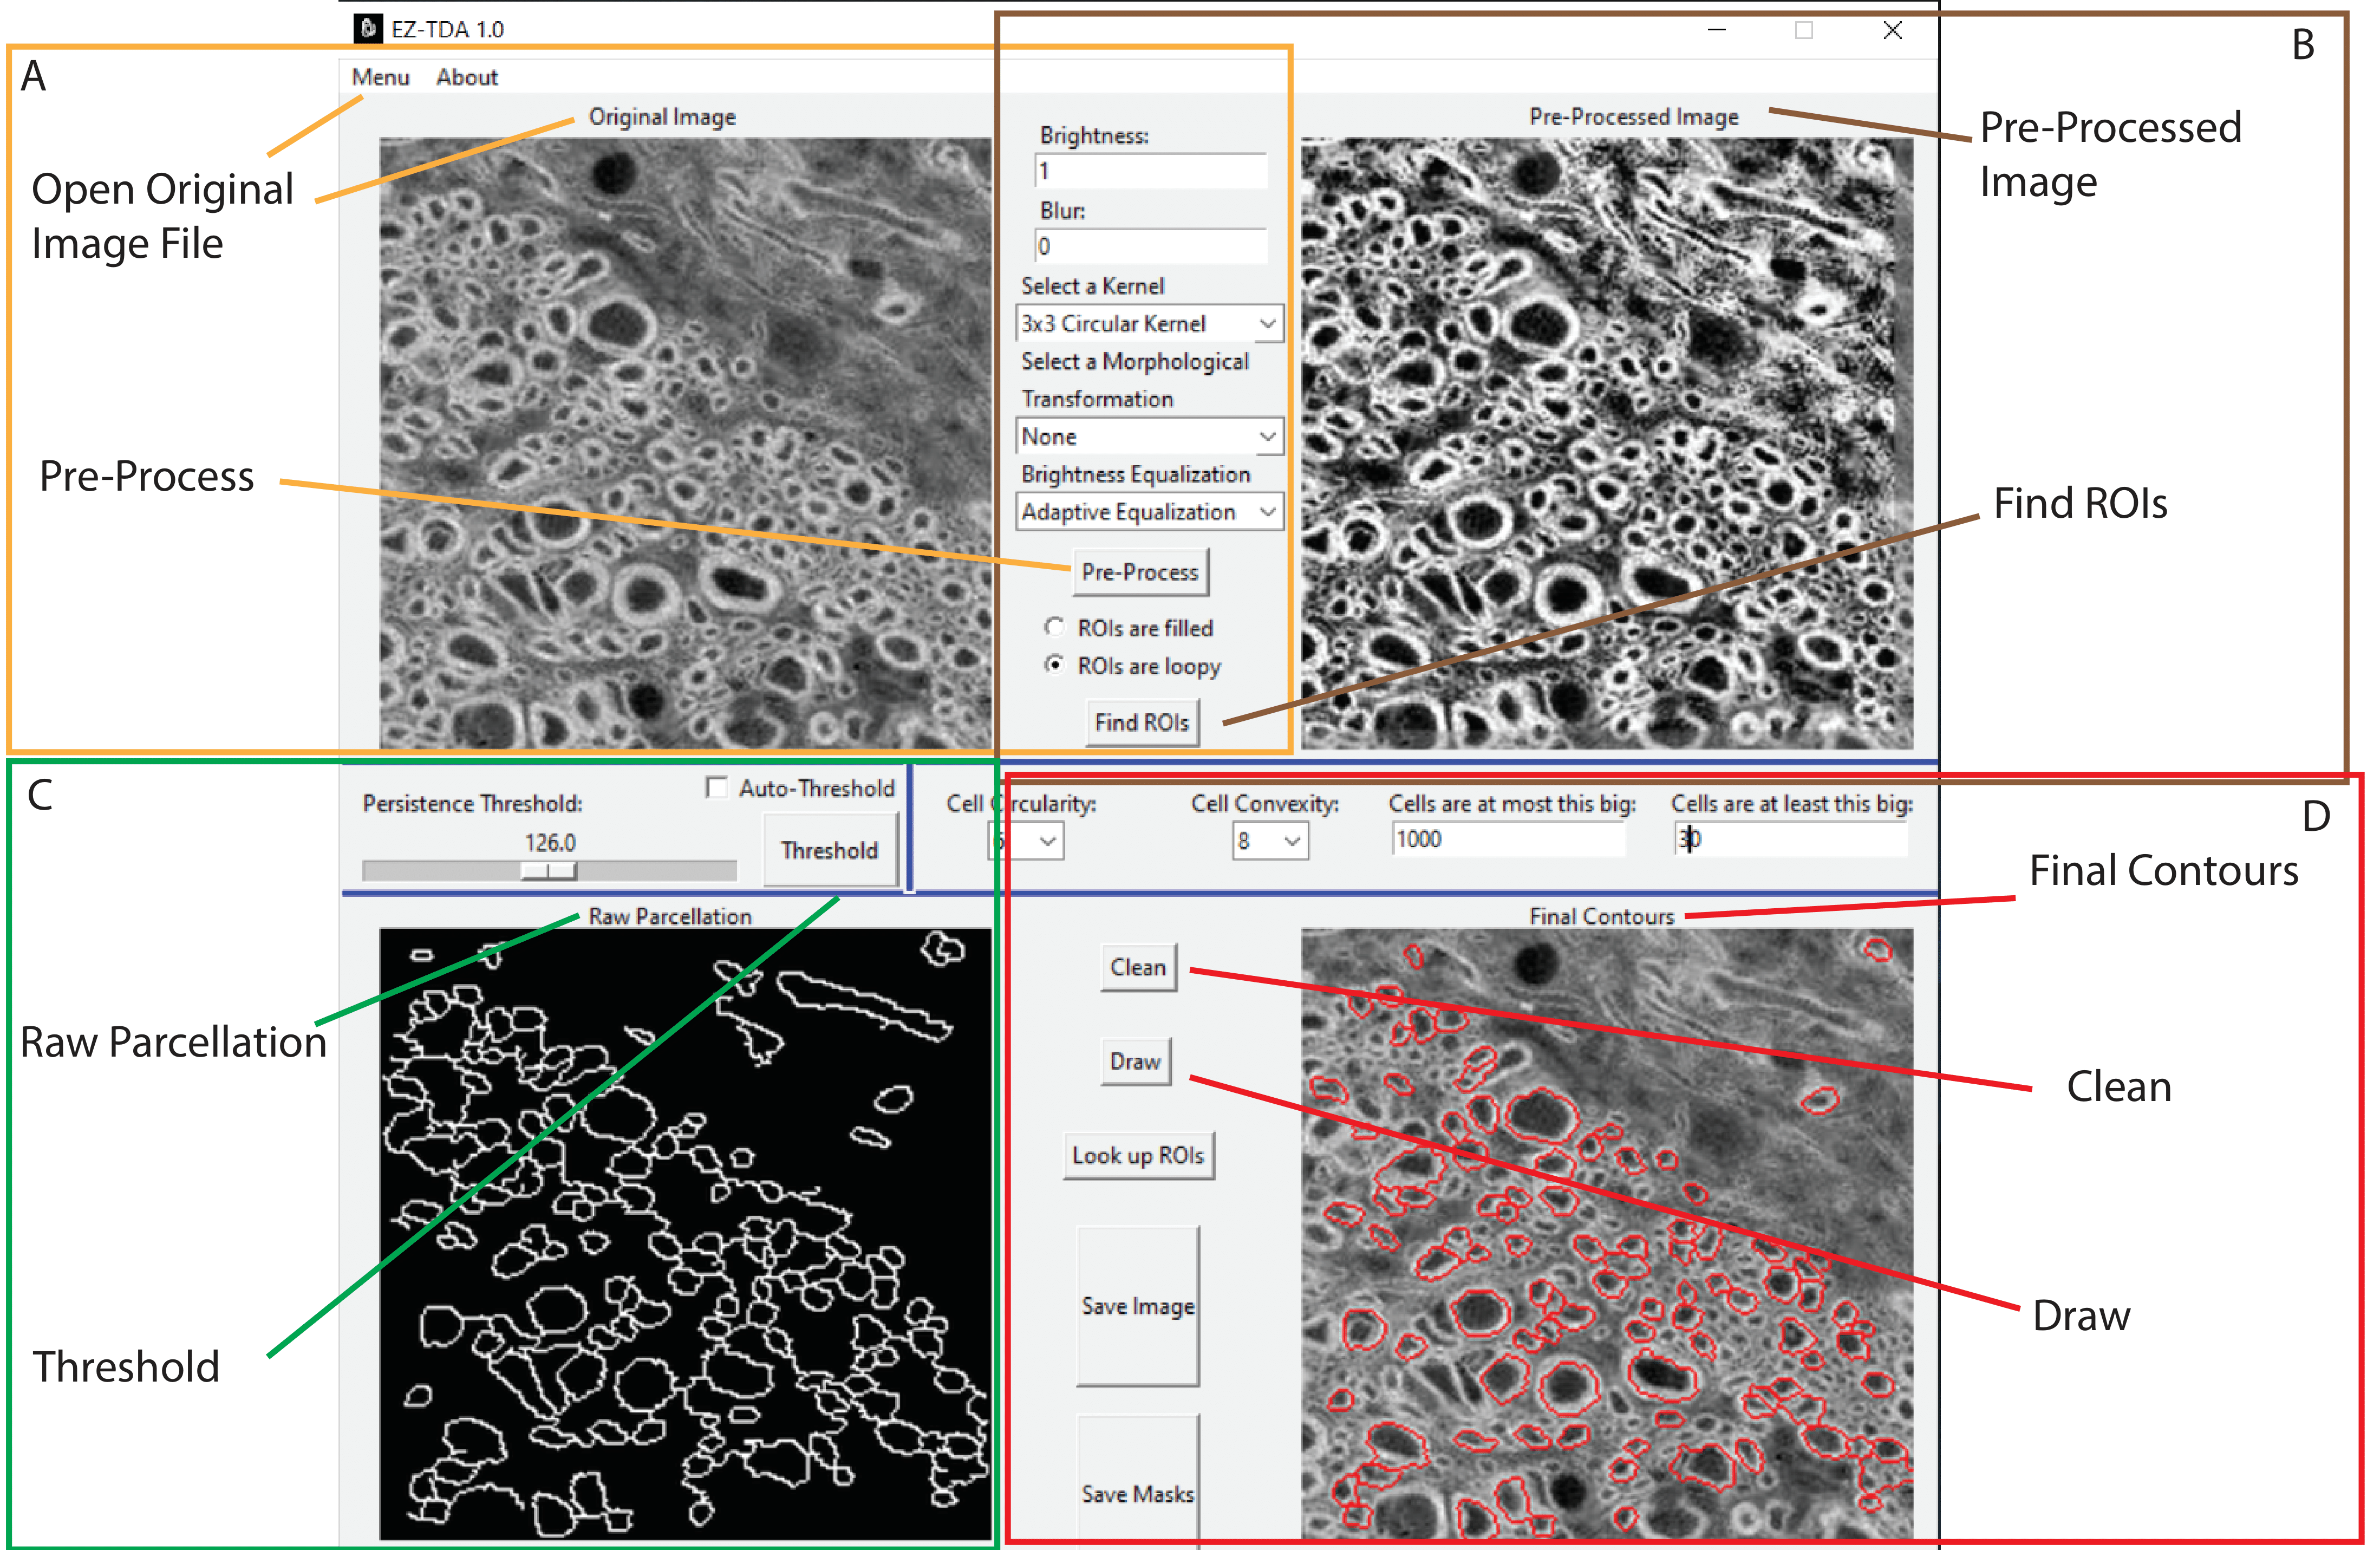This screenshot has width=2380, height=1550.
Task: Click the Select a Kernel label
Action: point(1093,286)
